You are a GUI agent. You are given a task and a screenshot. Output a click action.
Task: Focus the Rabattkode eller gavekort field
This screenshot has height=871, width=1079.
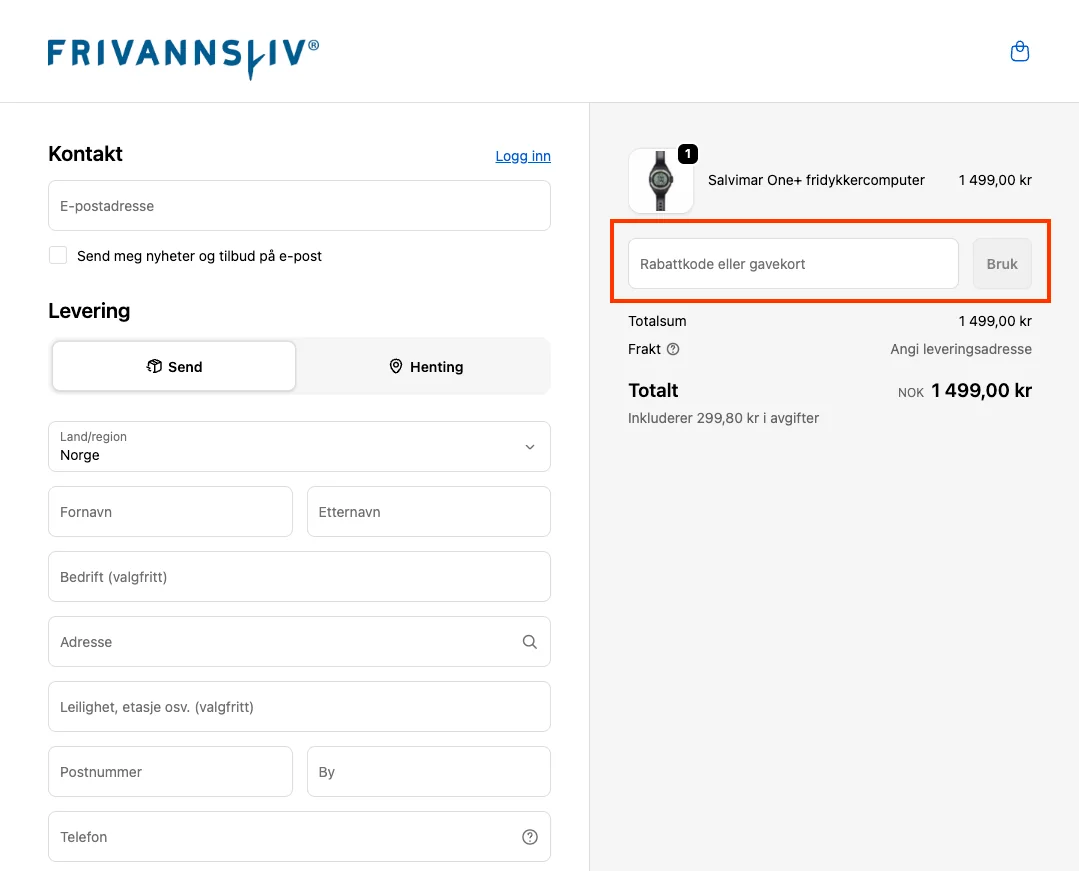pos(793,264)
